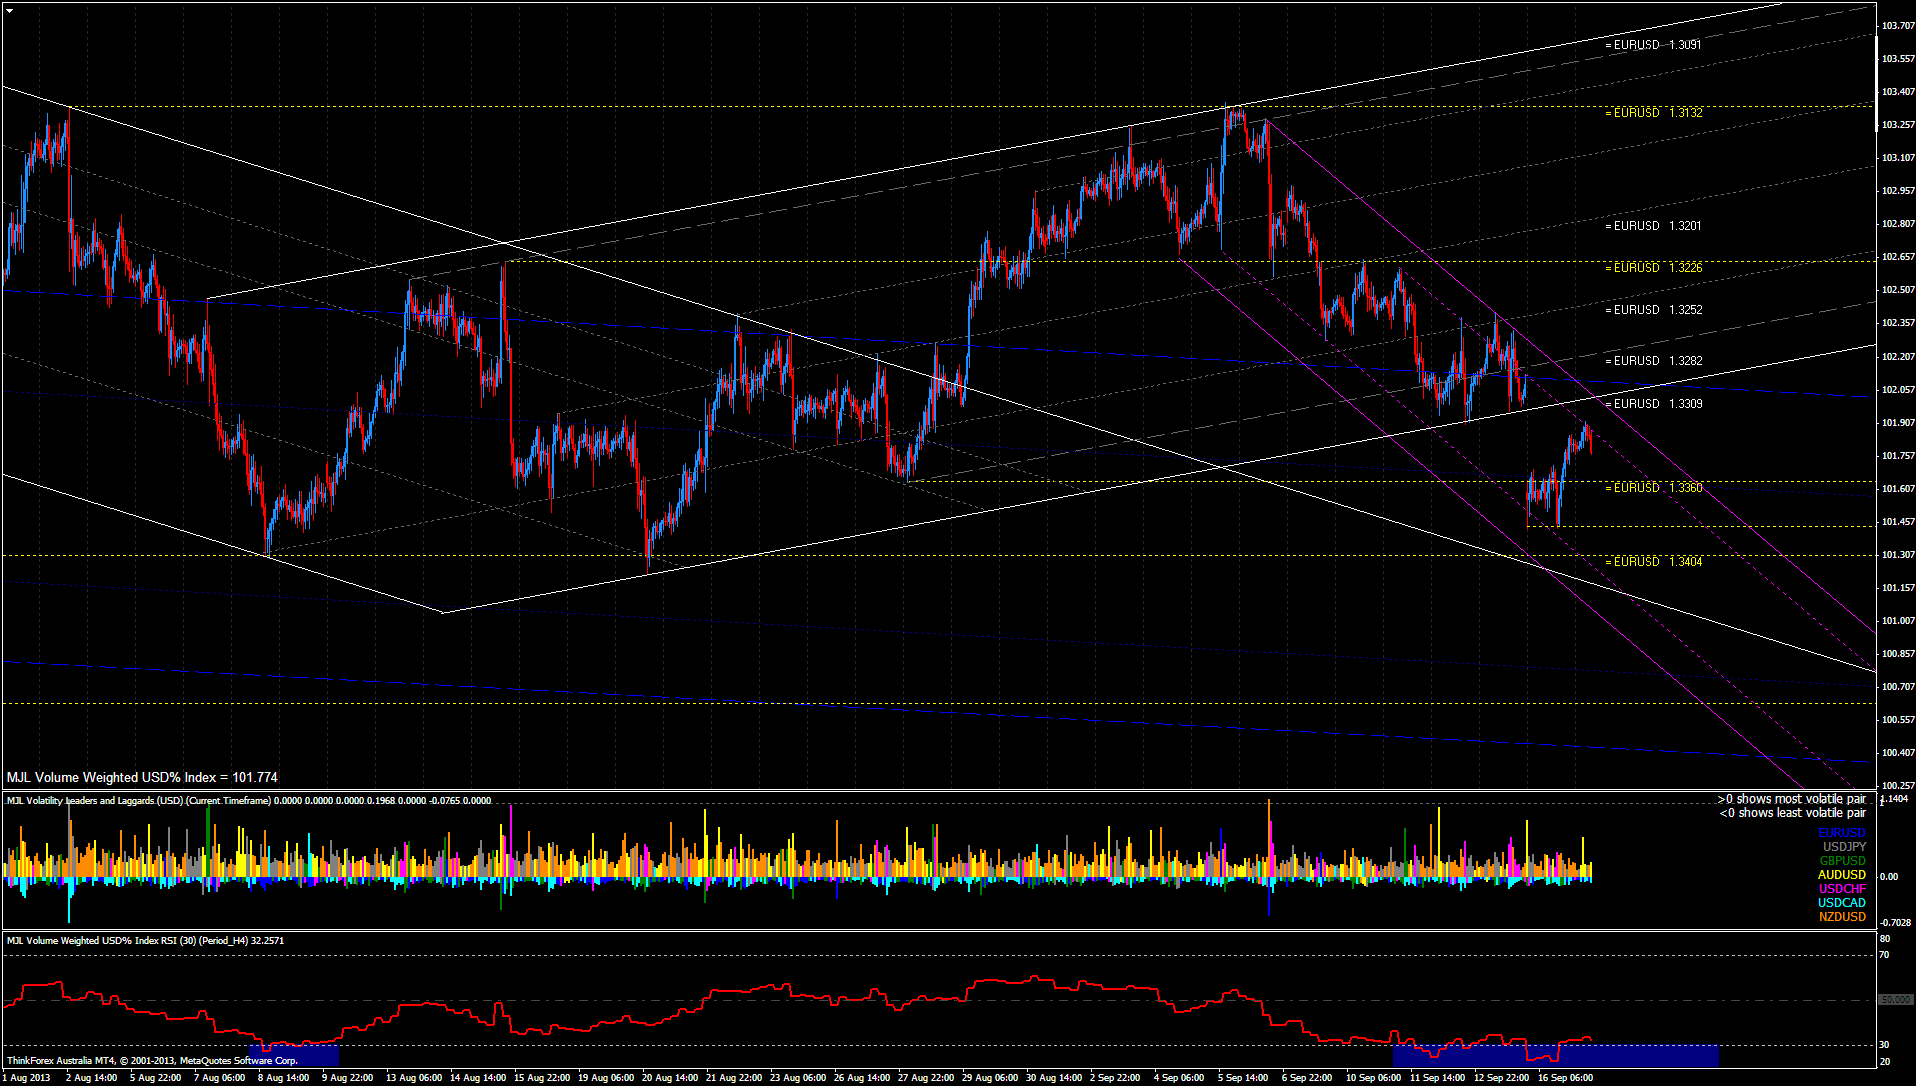Screen dimensions: 1916x1086
Task: Click the 102.207 price scale label
Action: [x=1897, y=356]
